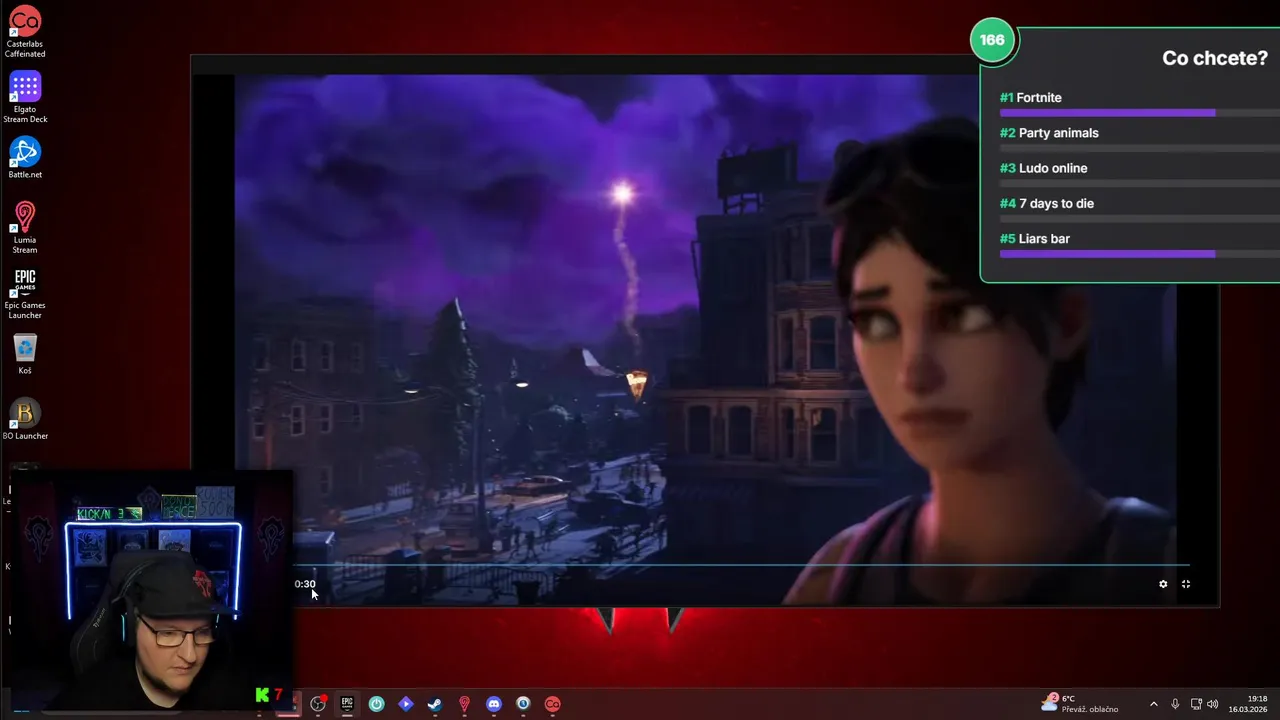The image size is (1280, 720).
Task: Select the Party animals poll option
Action: click(1049, 133)
